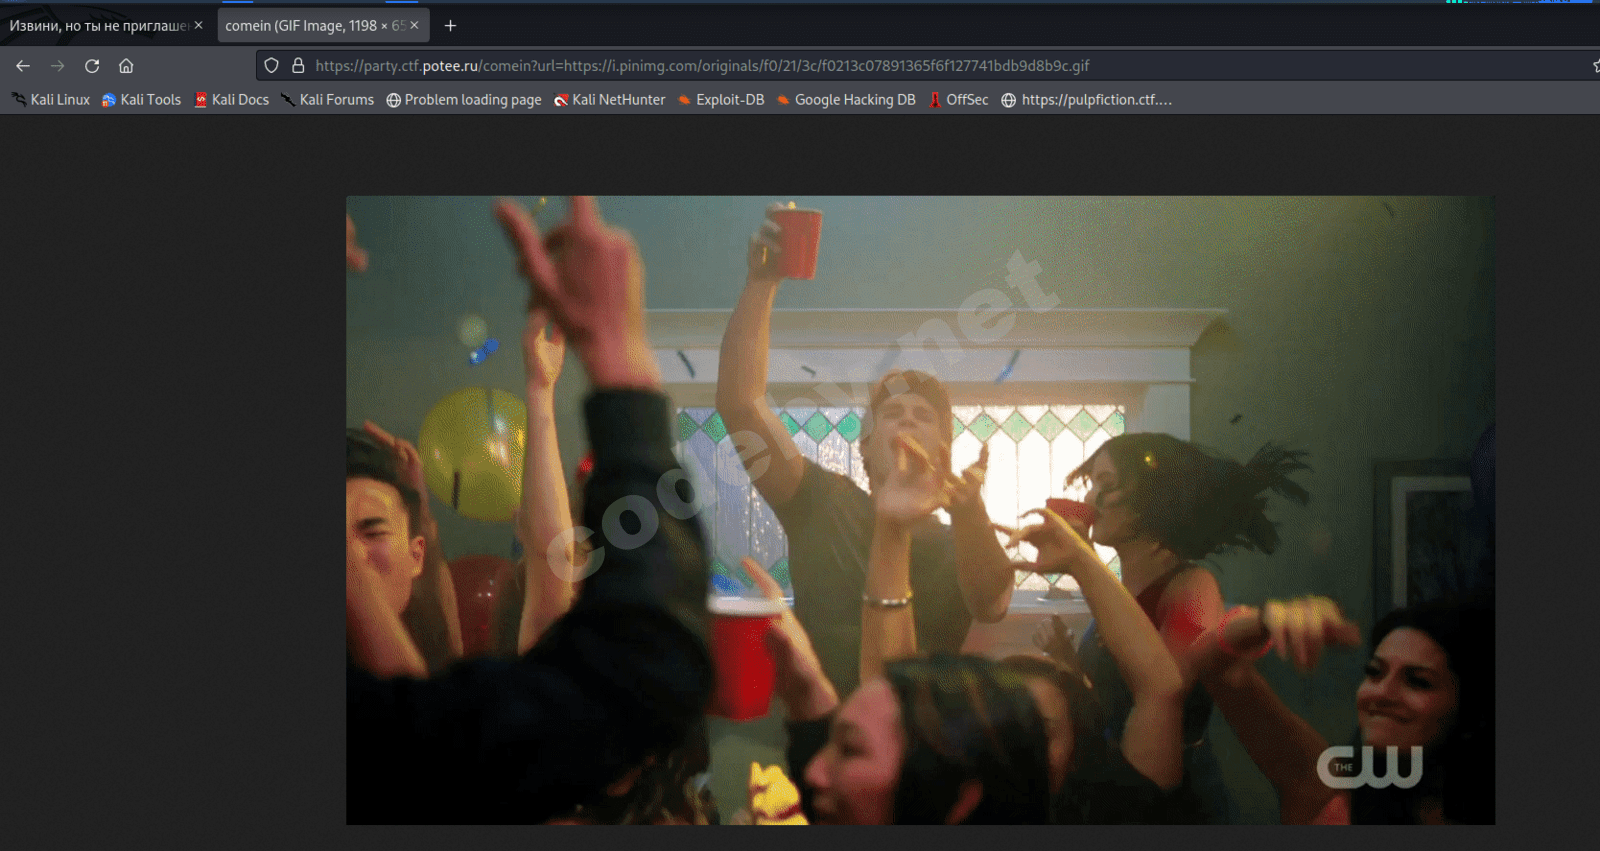
Task: Go forward to the next page
Action: coord(58,66)
